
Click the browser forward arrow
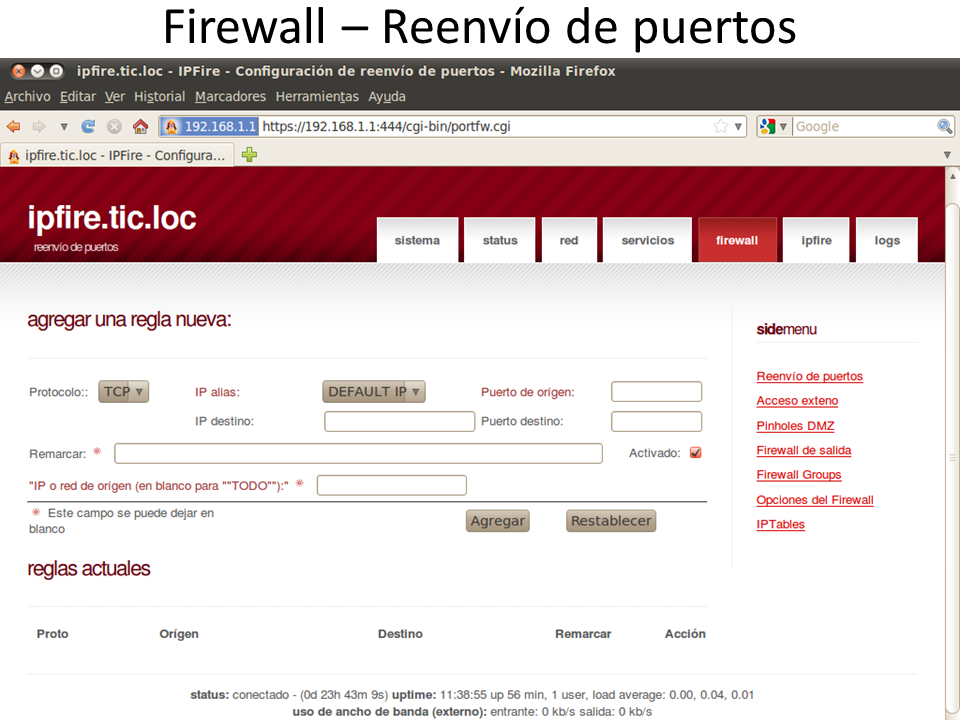click(x=39, y=127)
